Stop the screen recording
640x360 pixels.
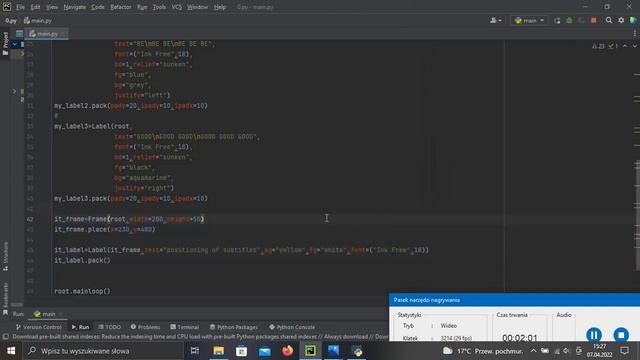tap(621, 335)
